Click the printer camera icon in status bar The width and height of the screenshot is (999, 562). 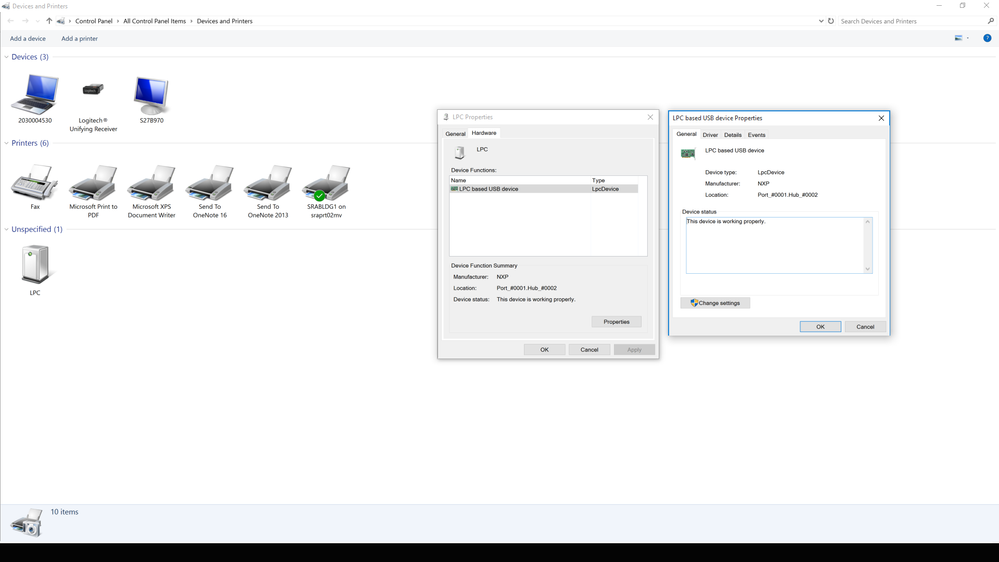27,523
